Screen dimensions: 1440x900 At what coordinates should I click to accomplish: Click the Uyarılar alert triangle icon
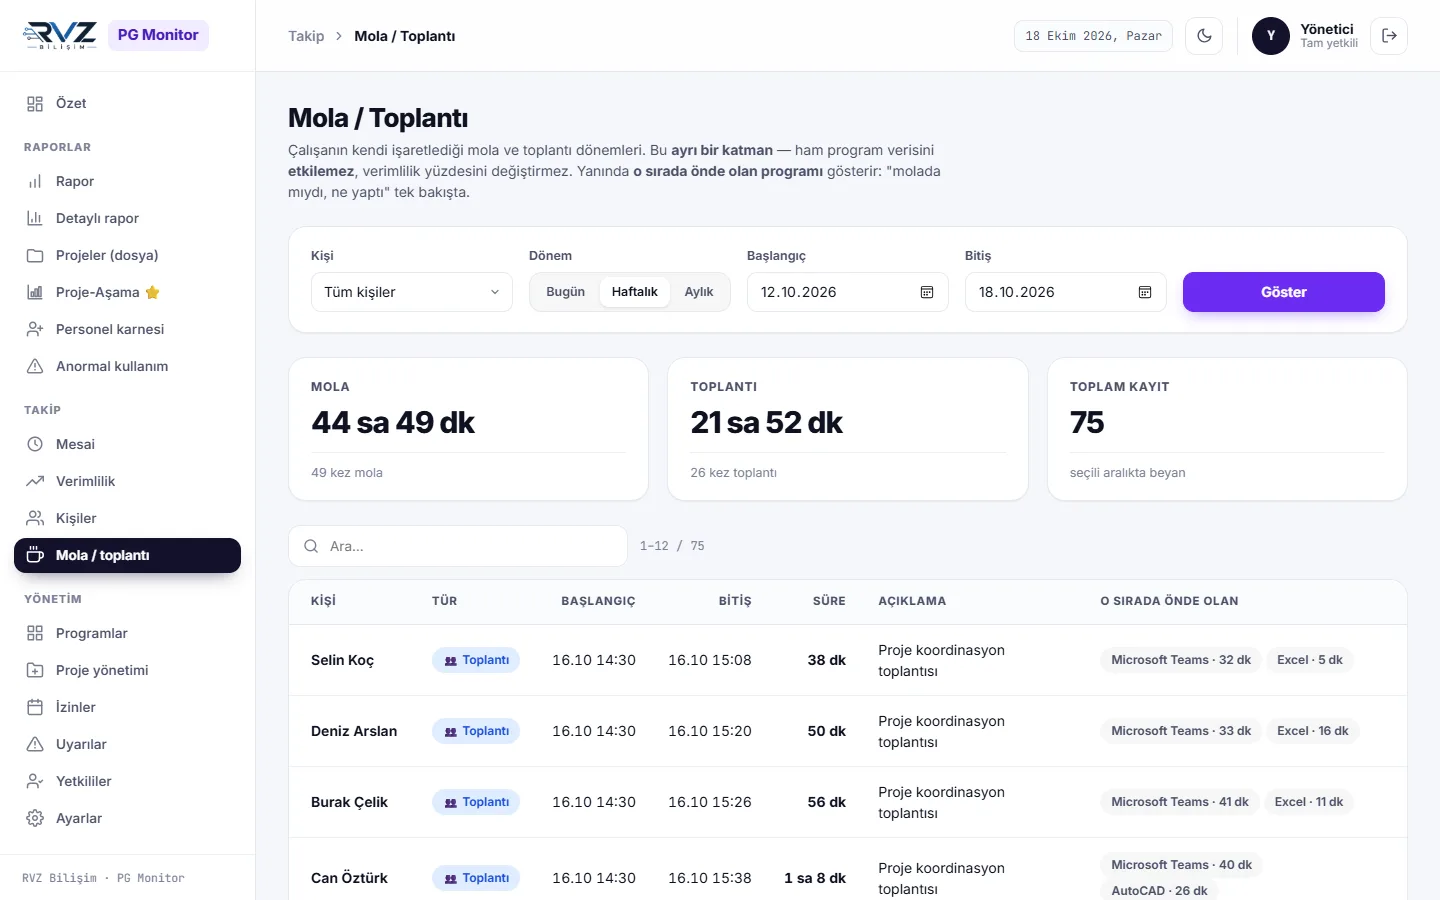click(x=35, y=744)
